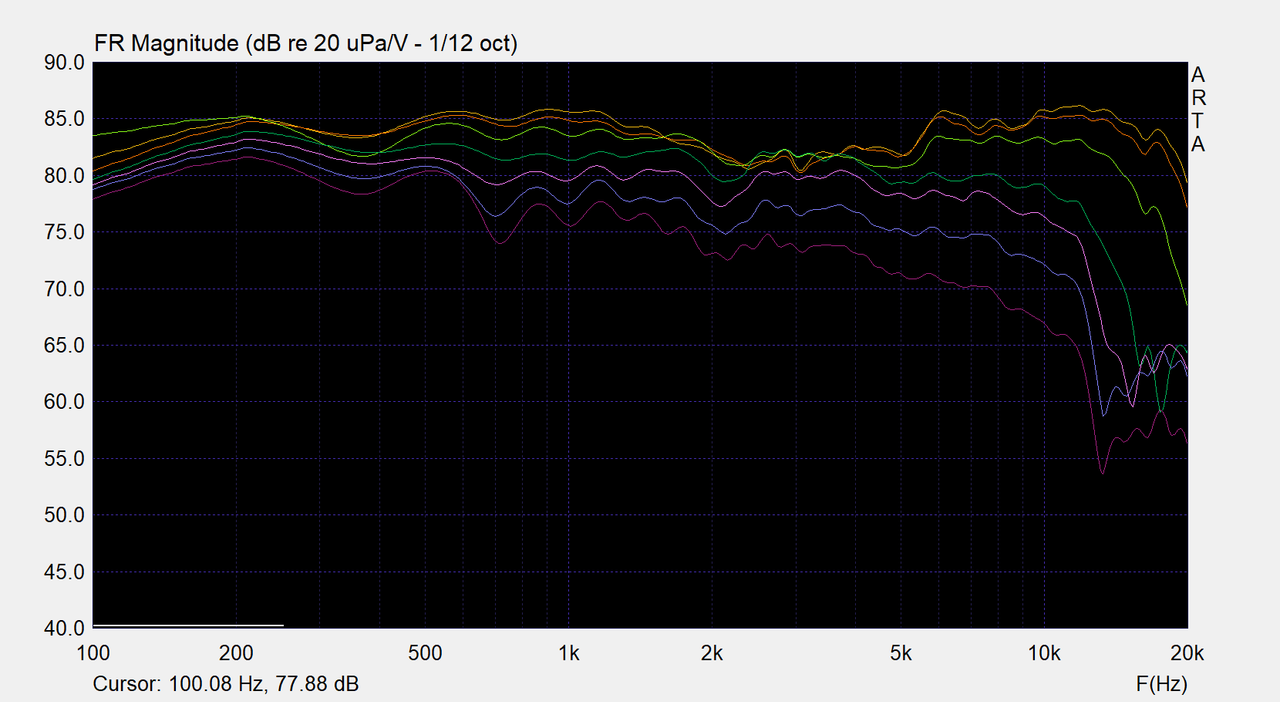Click the 200 frequency axis label
1280x702 pixels.
[236, 654]
